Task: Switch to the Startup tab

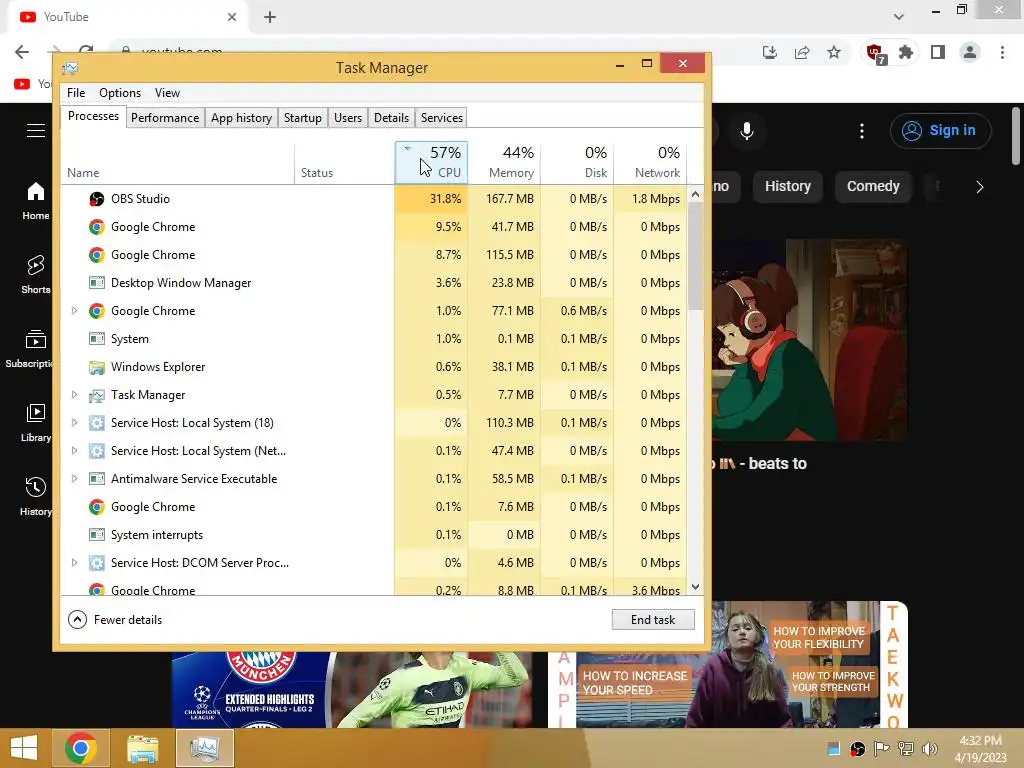Action: pos(302,118)
